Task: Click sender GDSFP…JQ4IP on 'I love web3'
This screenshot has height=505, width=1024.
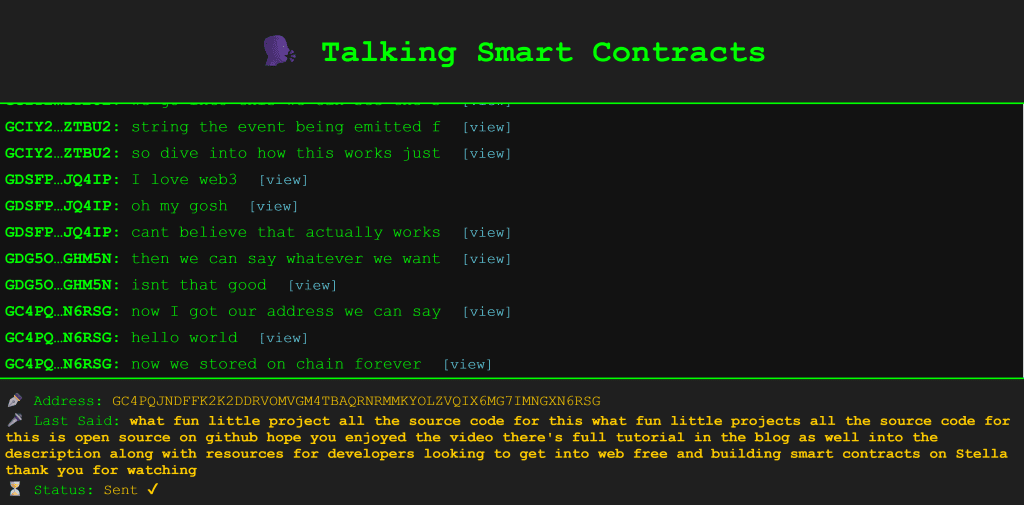Action: pyautogui.click(x=63, y=180)
